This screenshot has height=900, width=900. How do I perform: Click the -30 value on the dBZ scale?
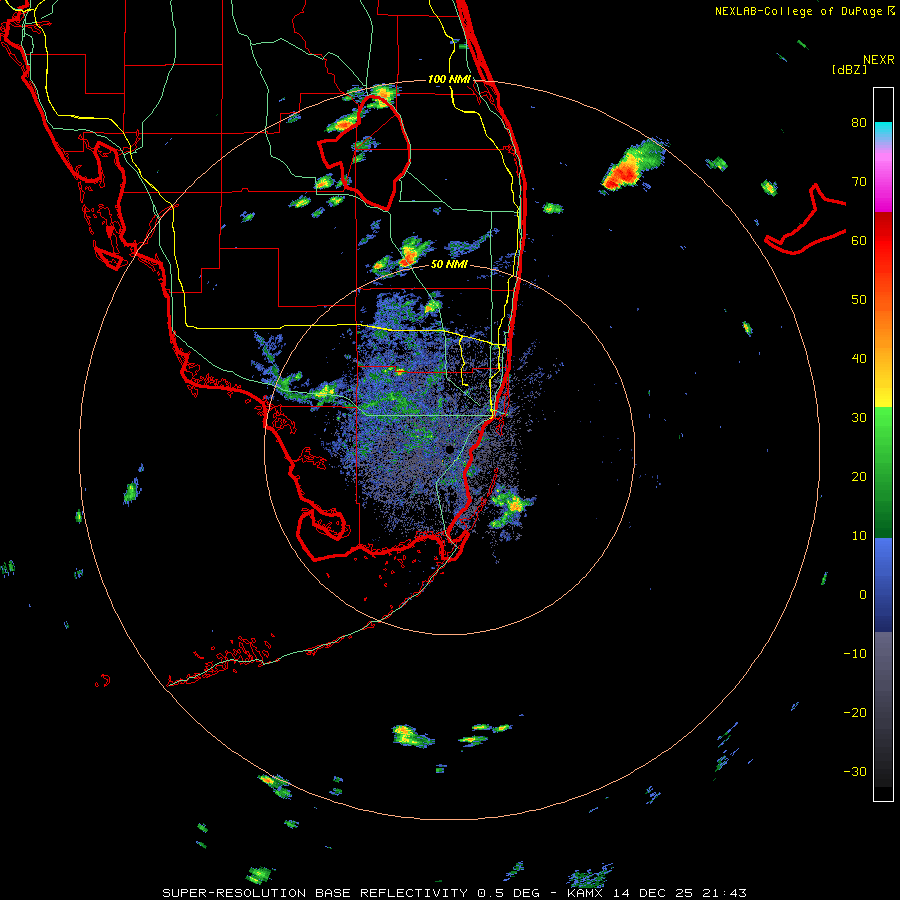(x=855, y=771)
